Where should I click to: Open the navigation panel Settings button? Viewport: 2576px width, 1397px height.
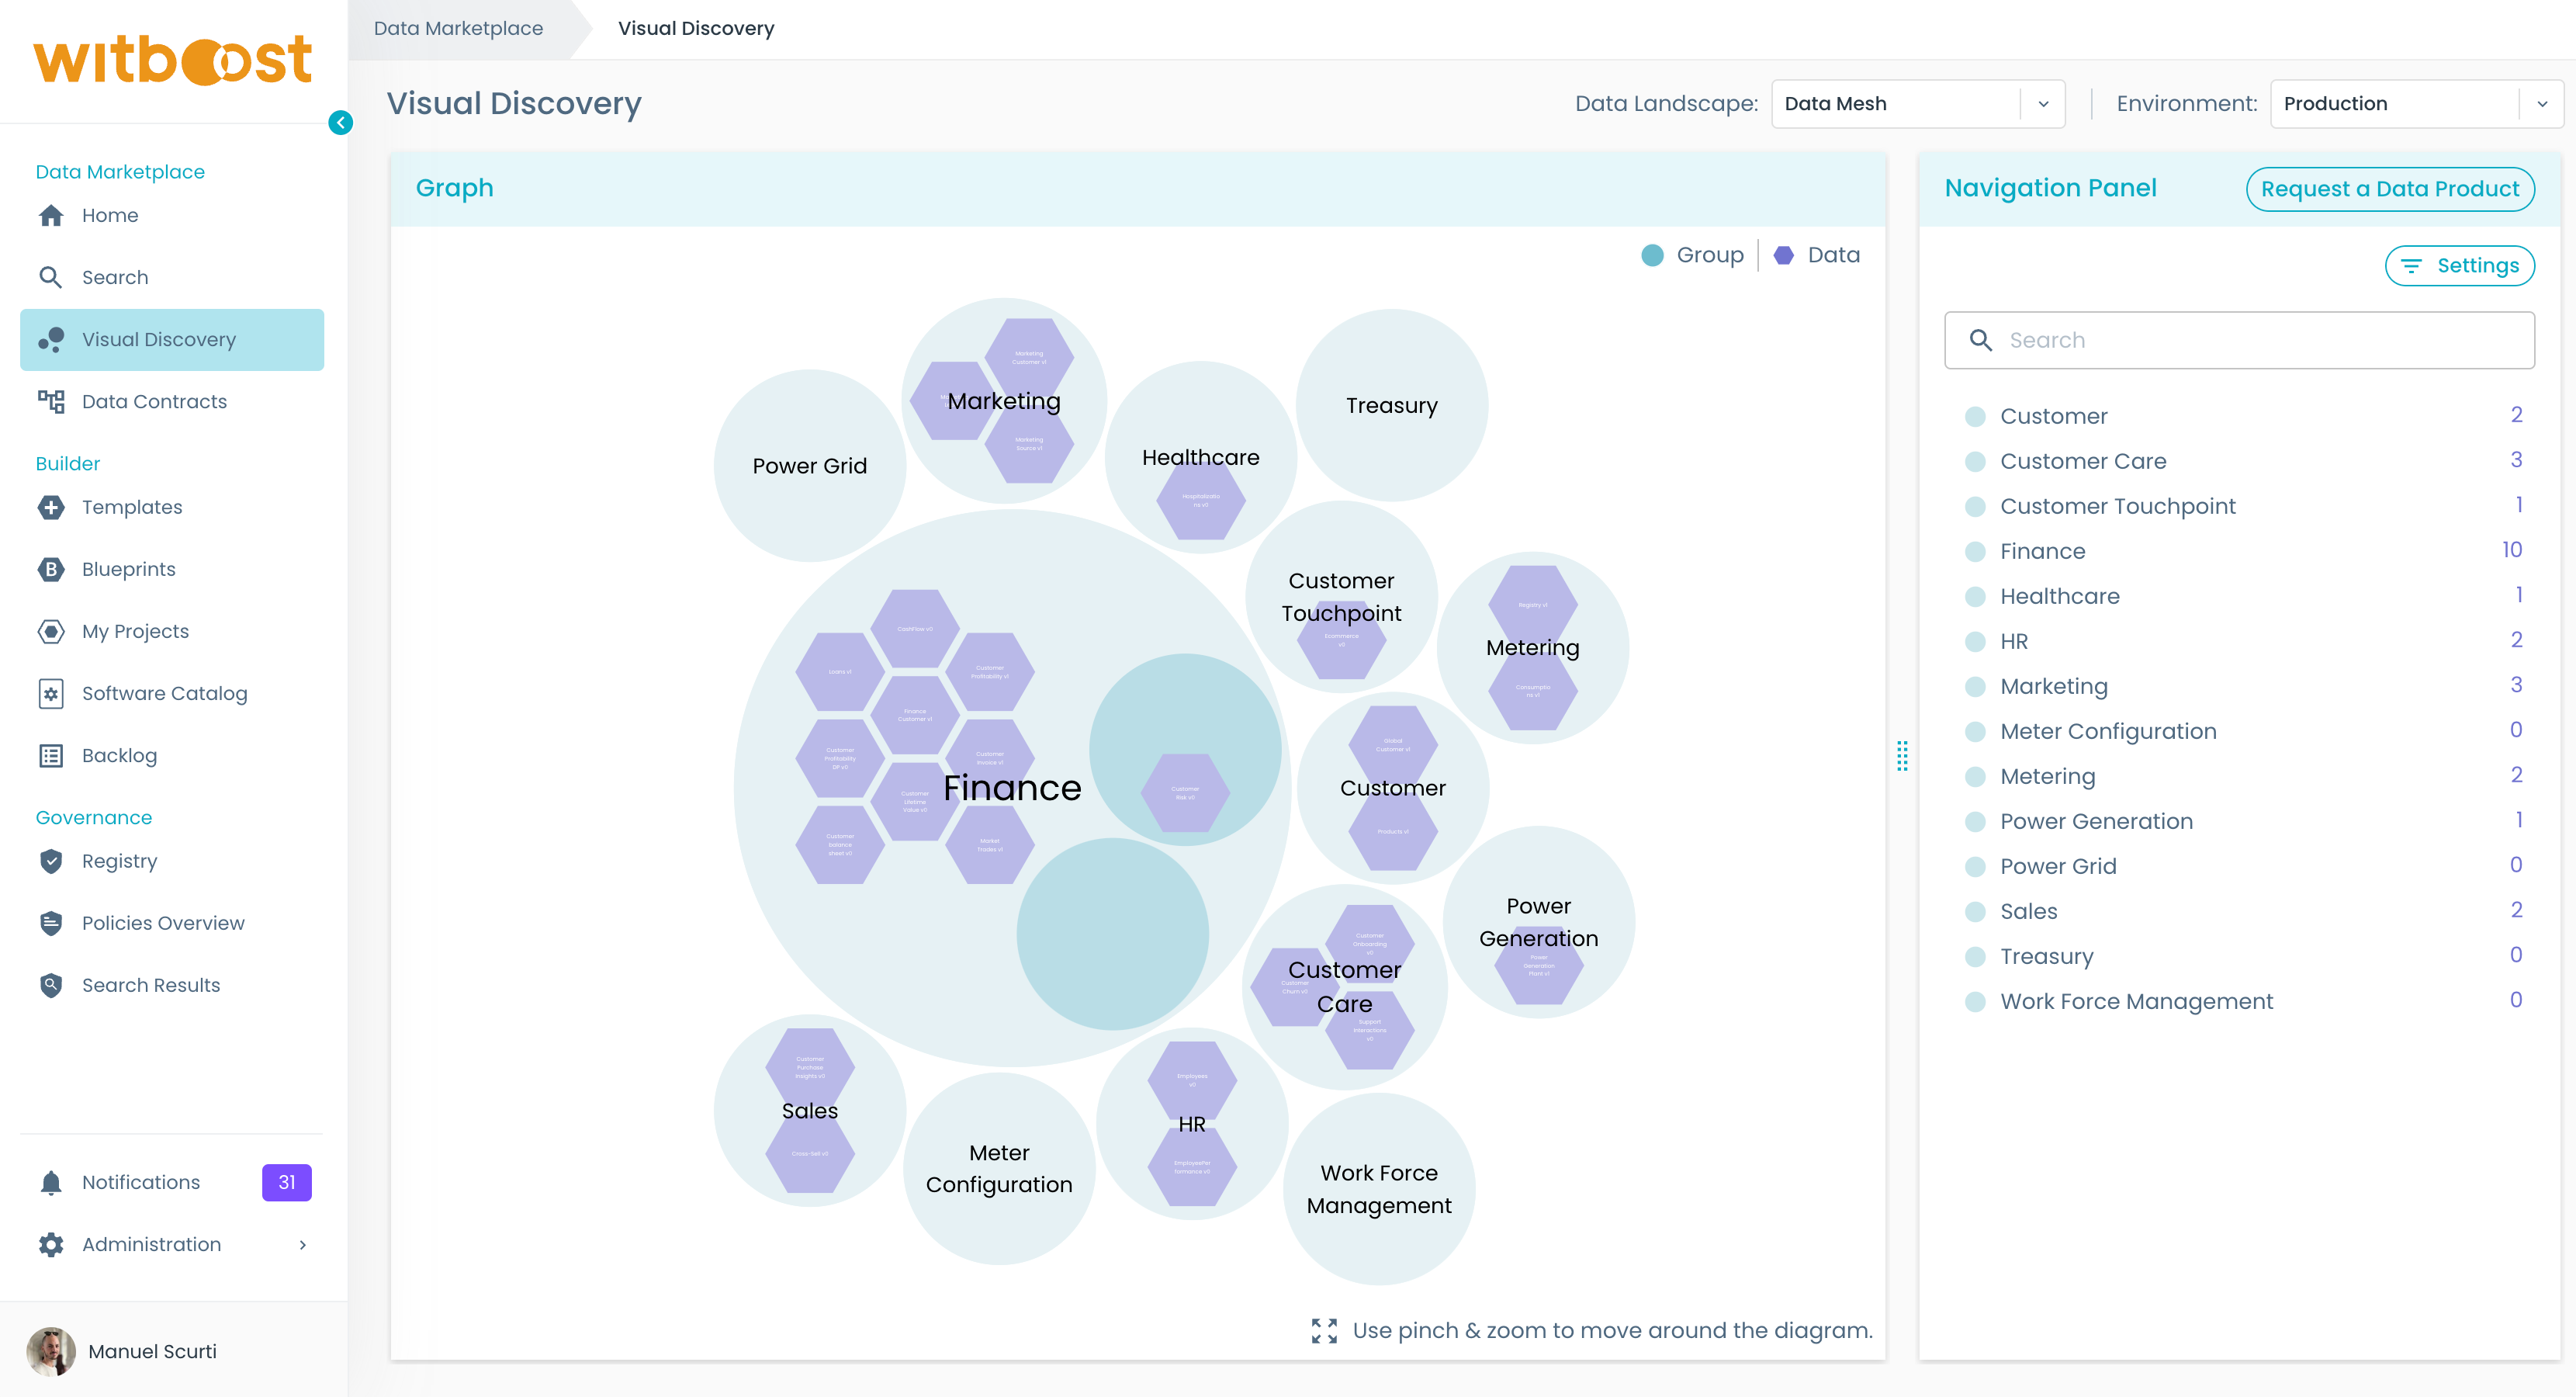click(x=2459, y=265)
